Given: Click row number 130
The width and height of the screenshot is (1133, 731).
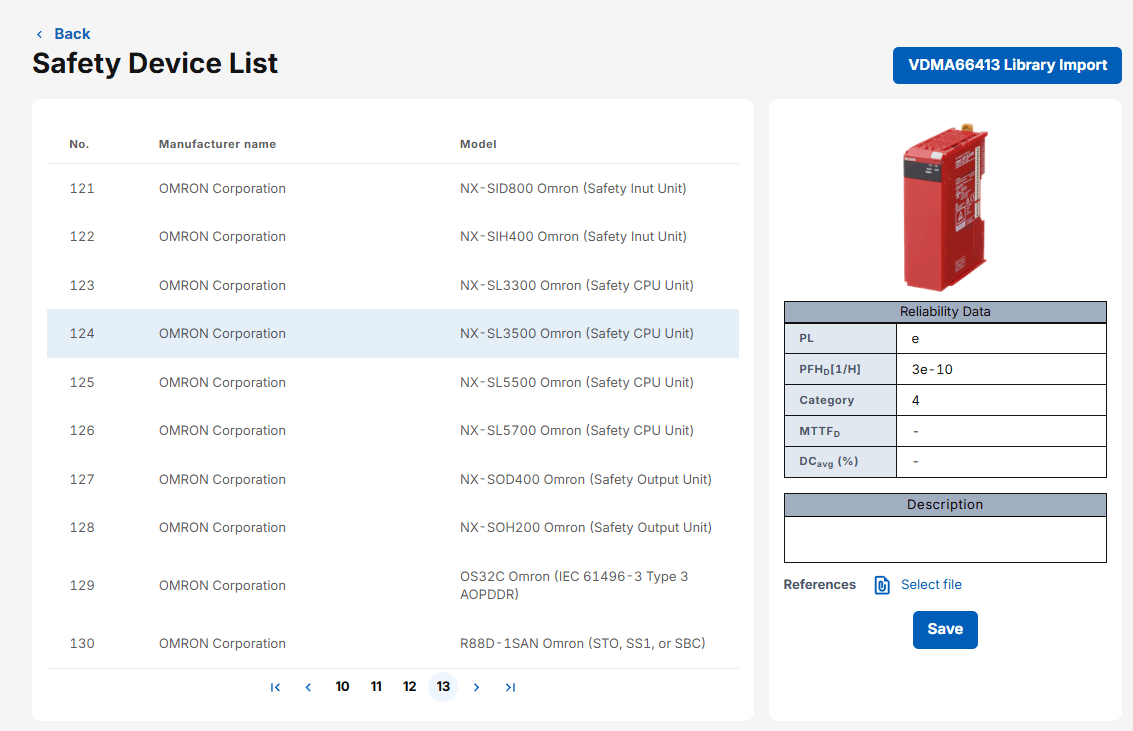Looking at the screenshot, I should 82,643.
